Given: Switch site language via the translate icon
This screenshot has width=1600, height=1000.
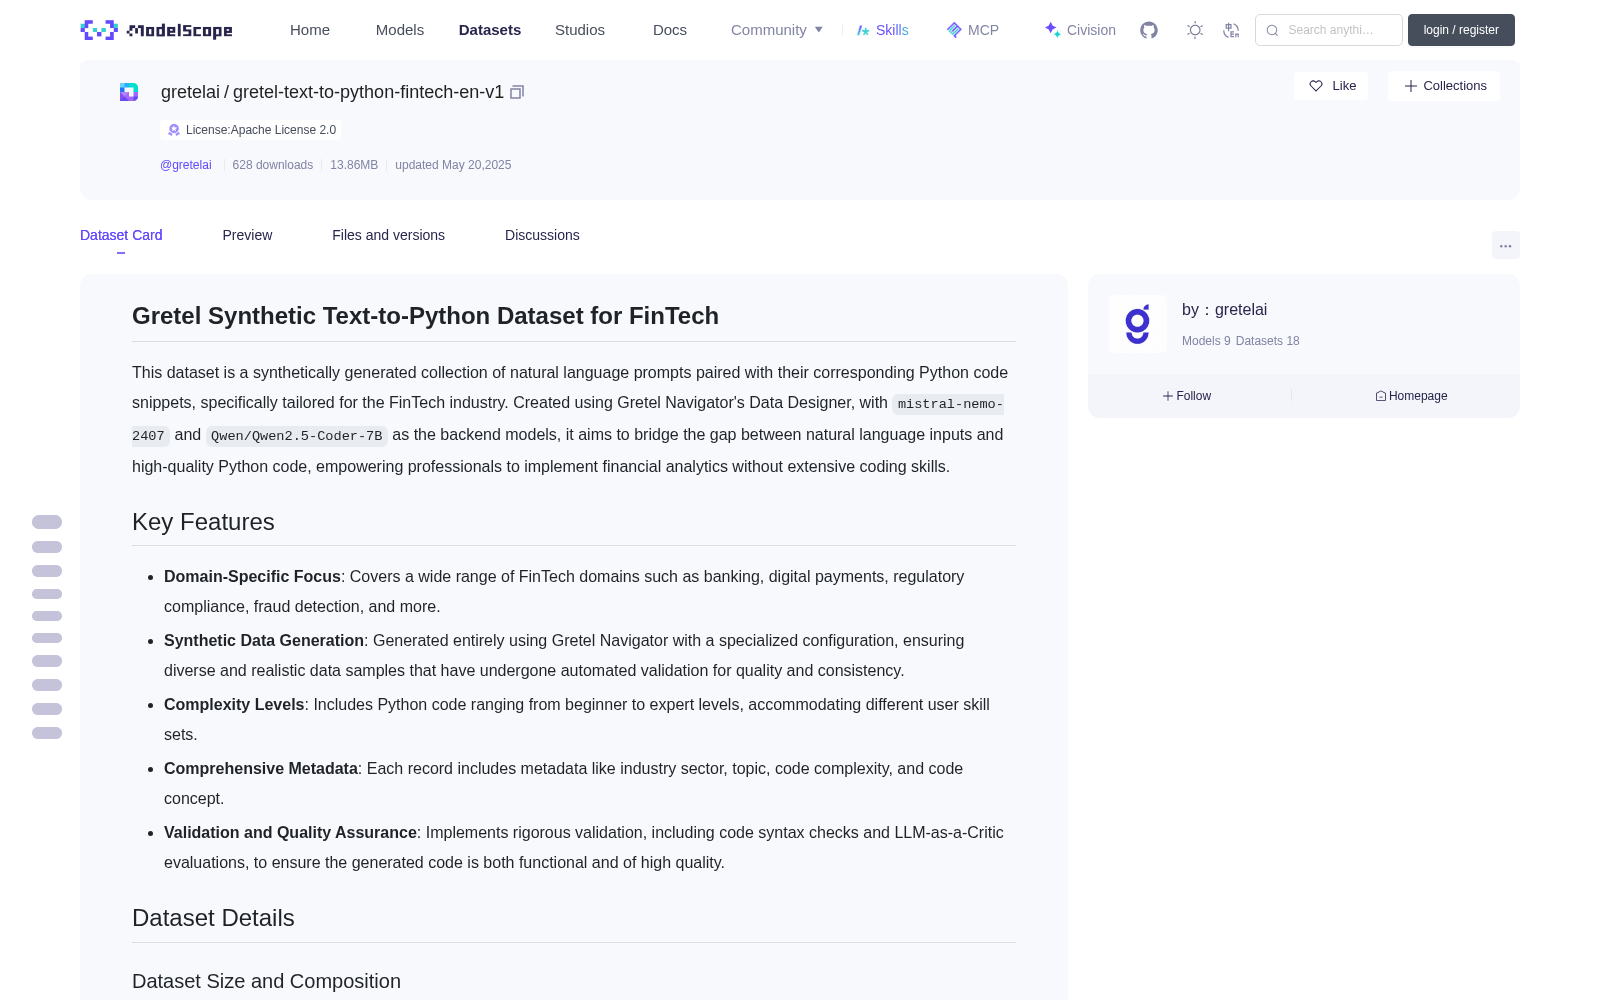Looking at the screenshot, I should pos(1231,30).
